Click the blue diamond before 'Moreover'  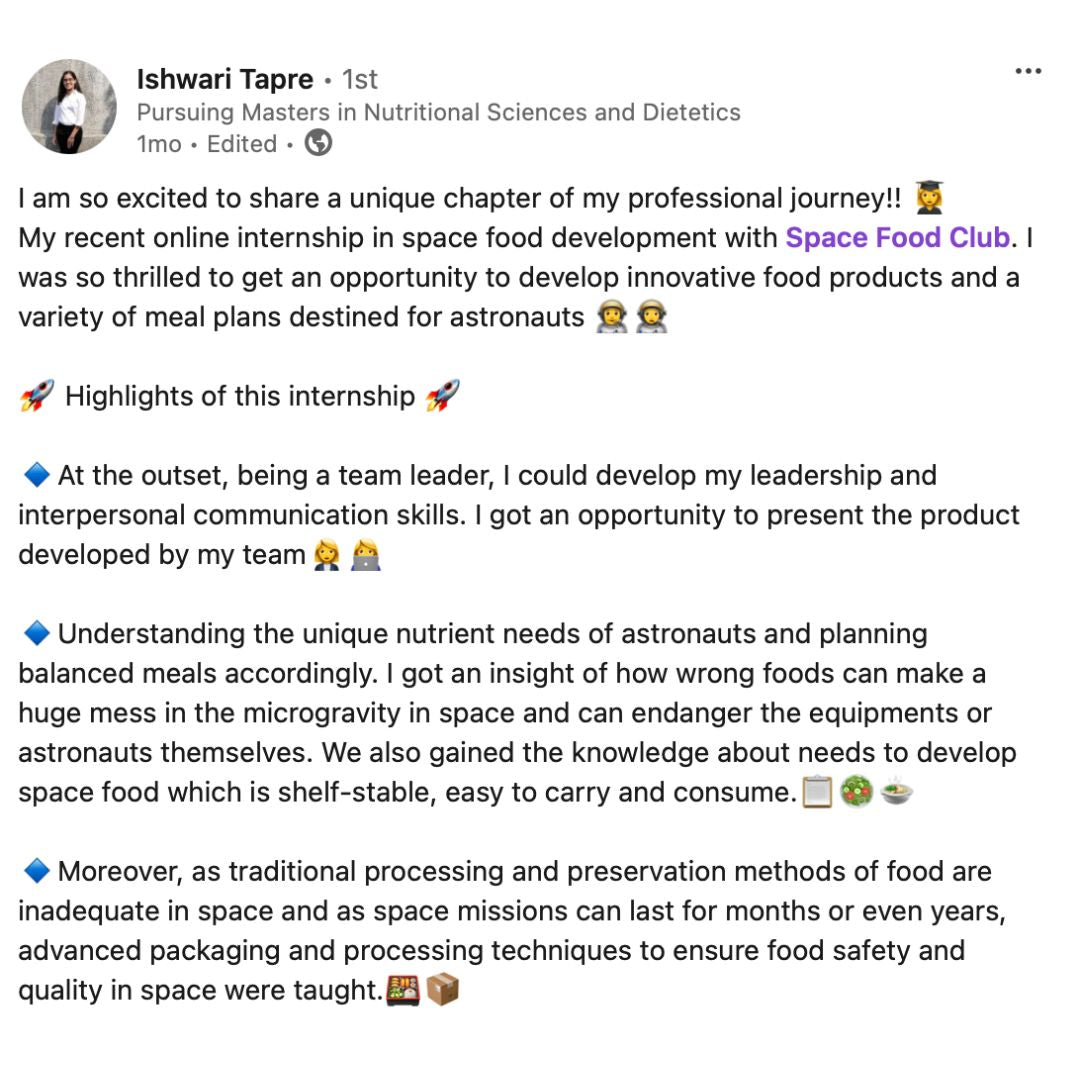click(35, 872)
